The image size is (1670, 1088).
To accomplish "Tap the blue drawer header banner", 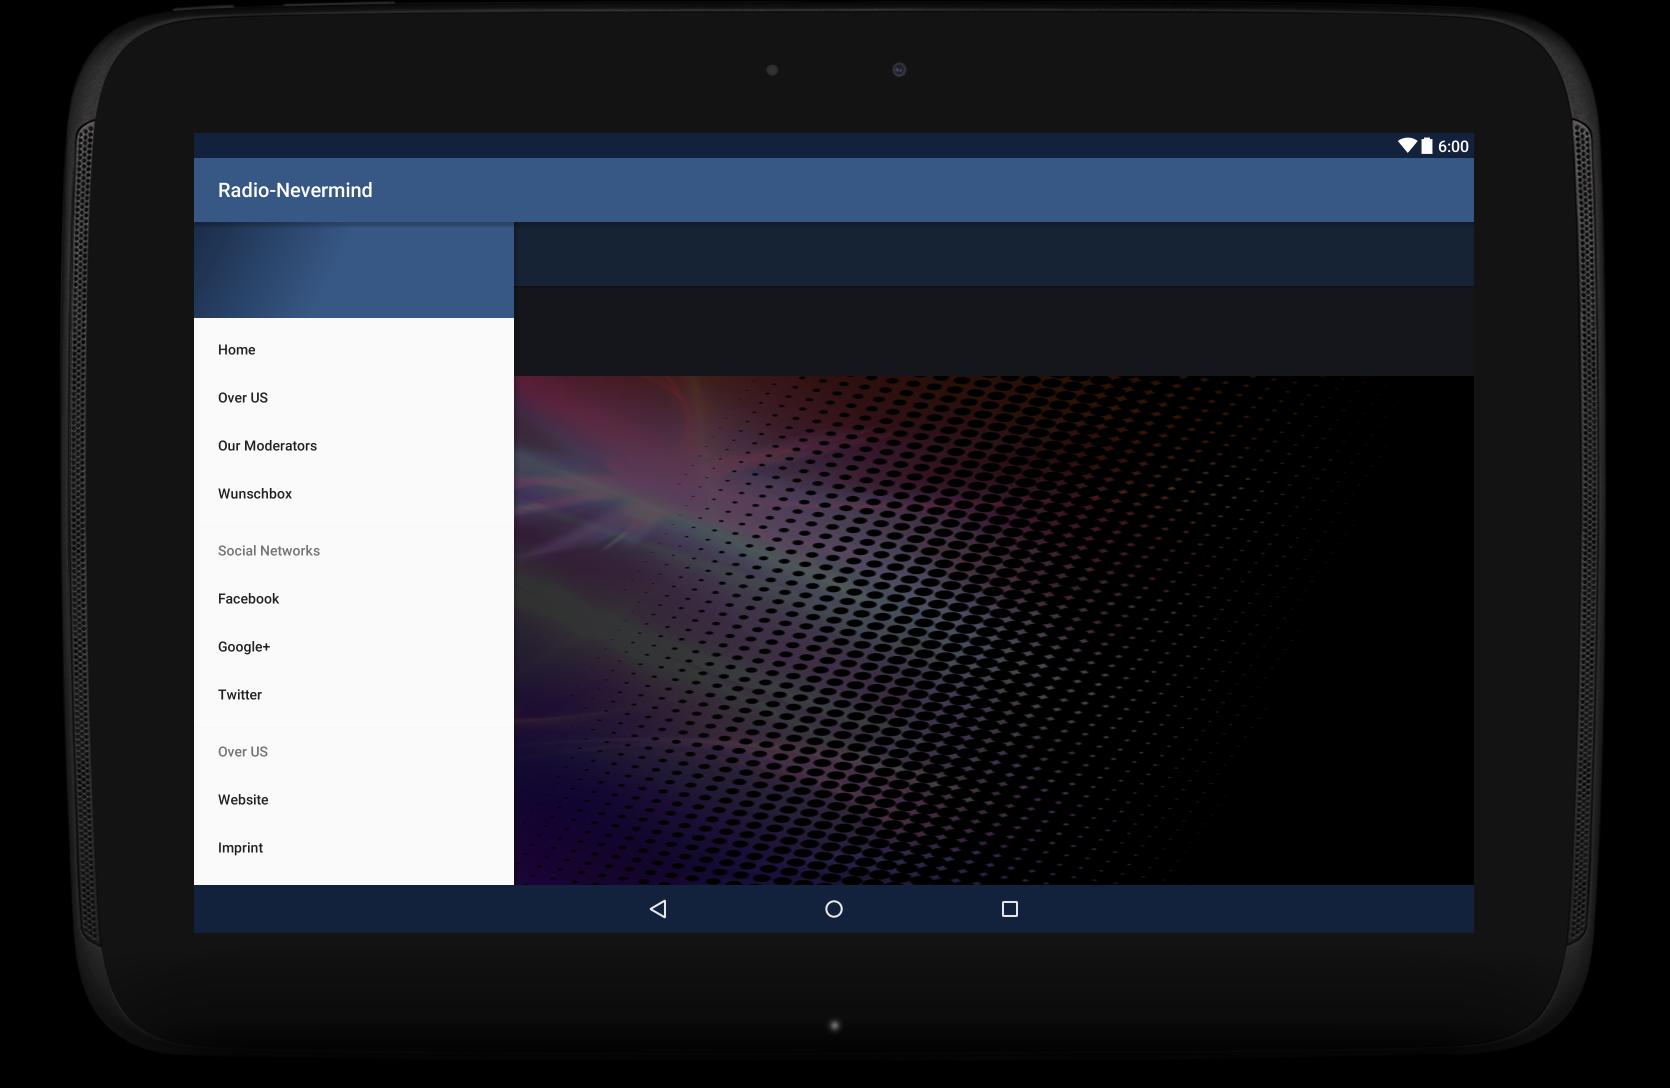I will (x=354, y=270).
